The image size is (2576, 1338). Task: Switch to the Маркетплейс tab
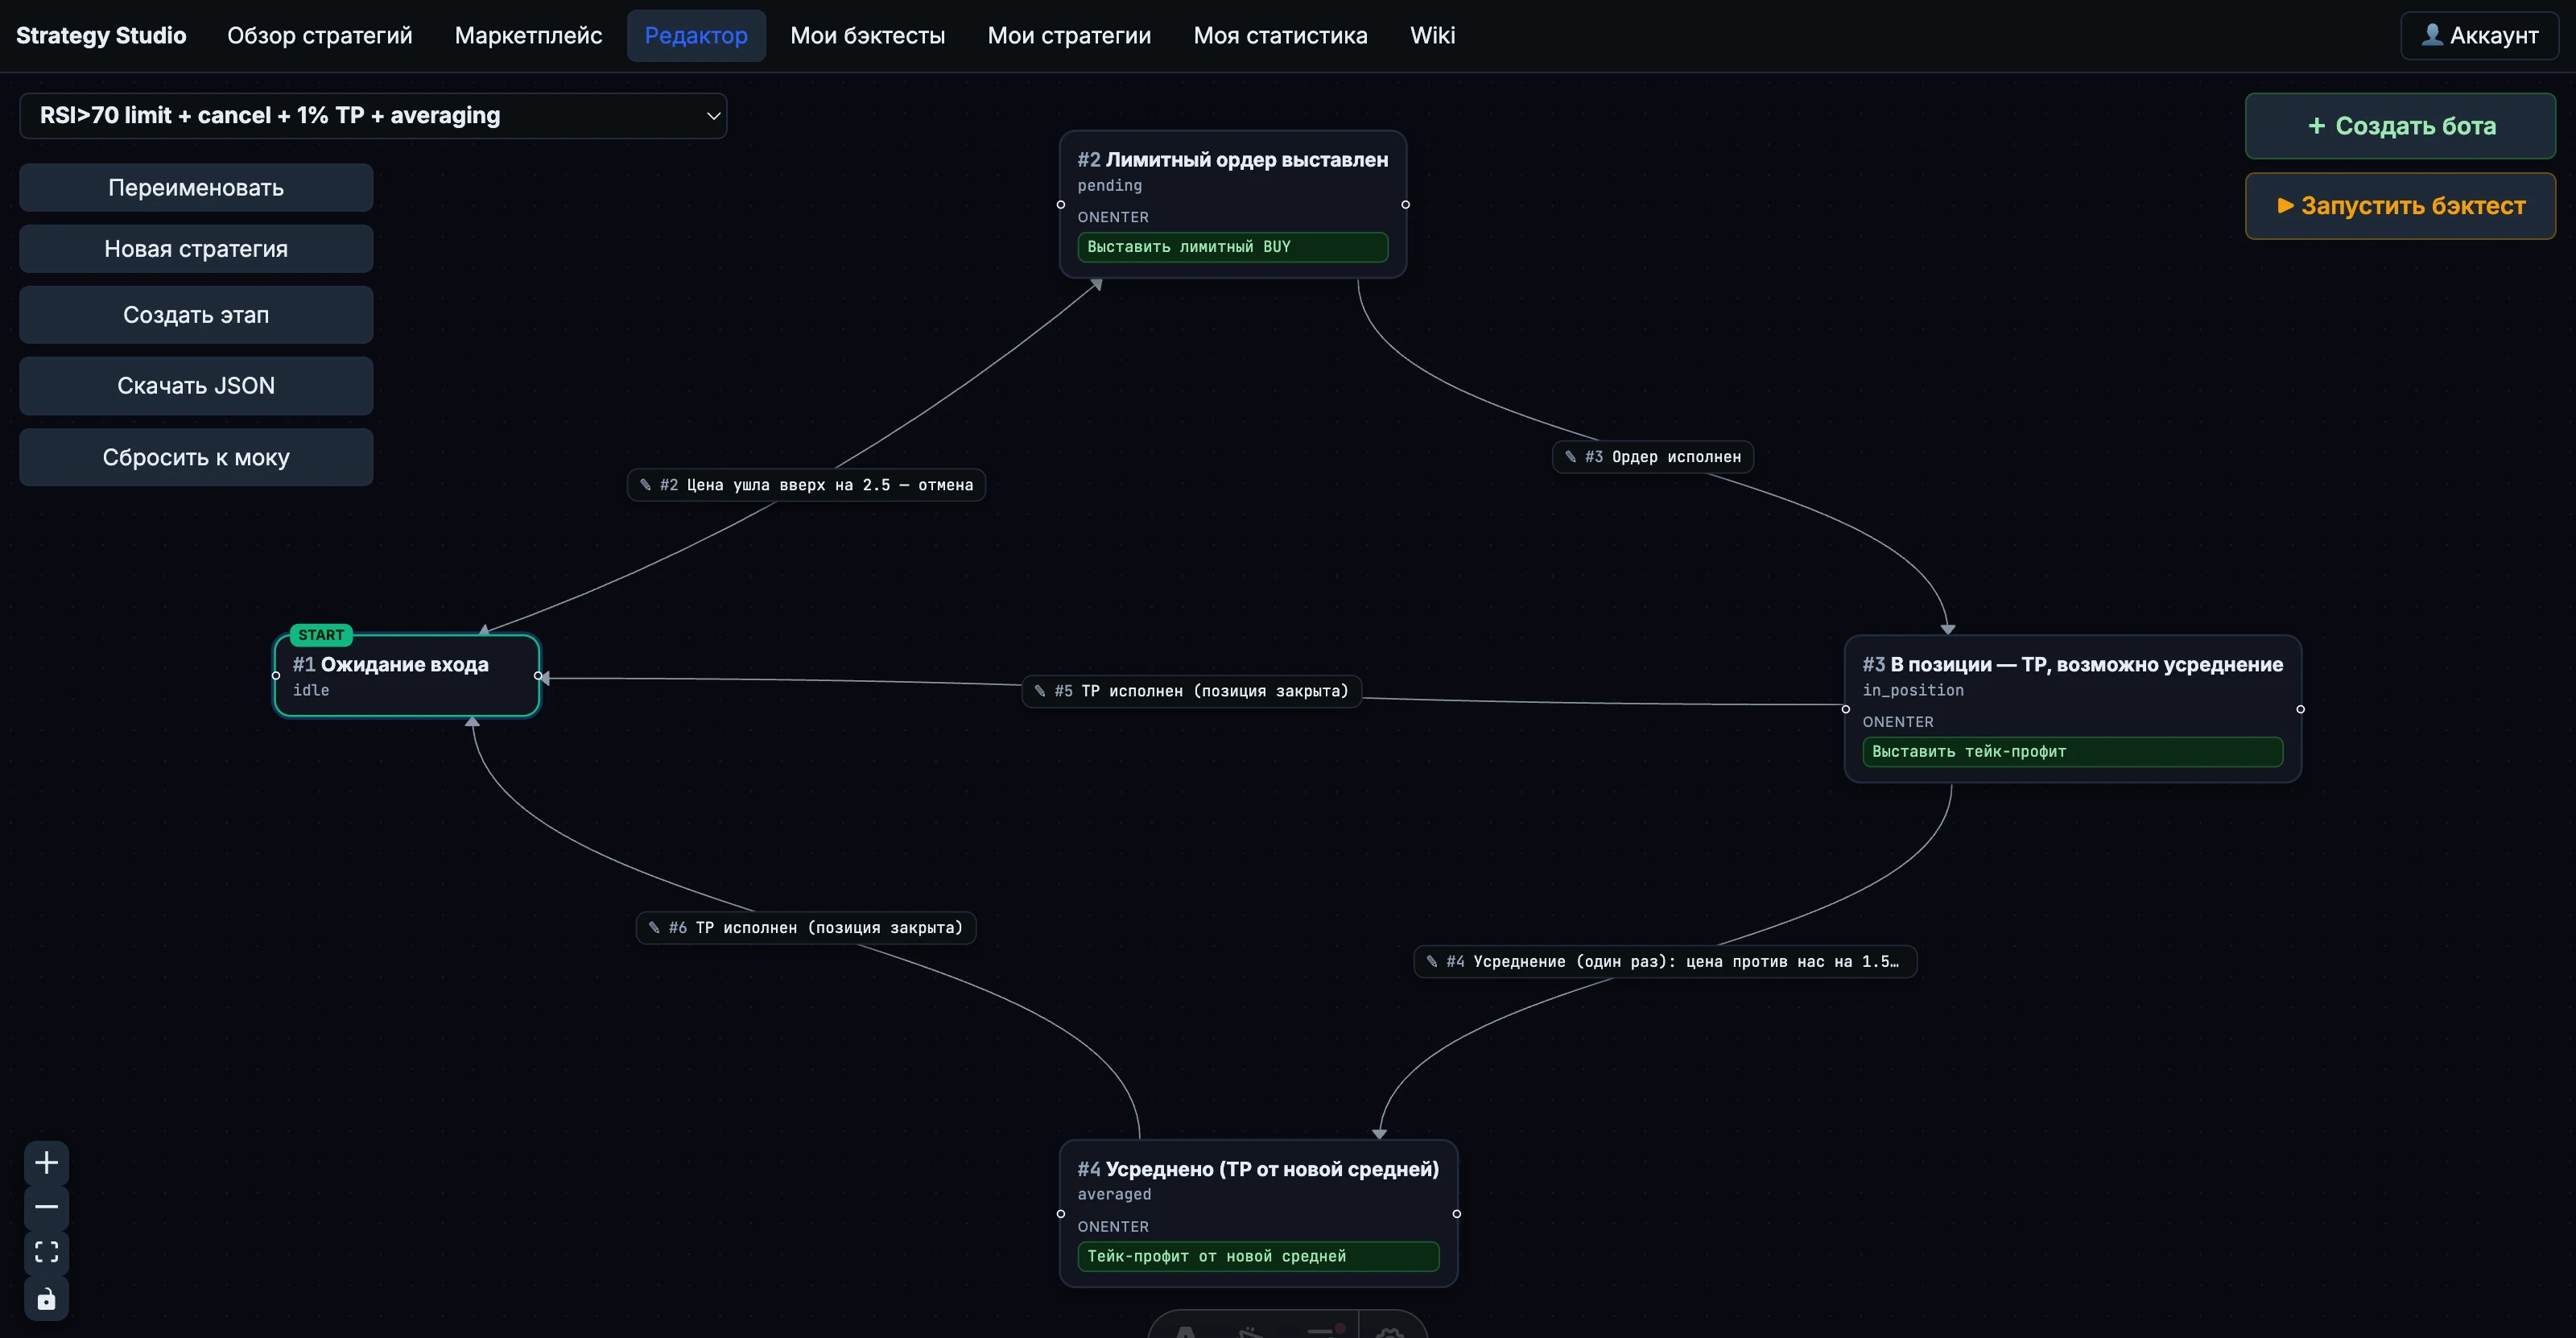528,35
